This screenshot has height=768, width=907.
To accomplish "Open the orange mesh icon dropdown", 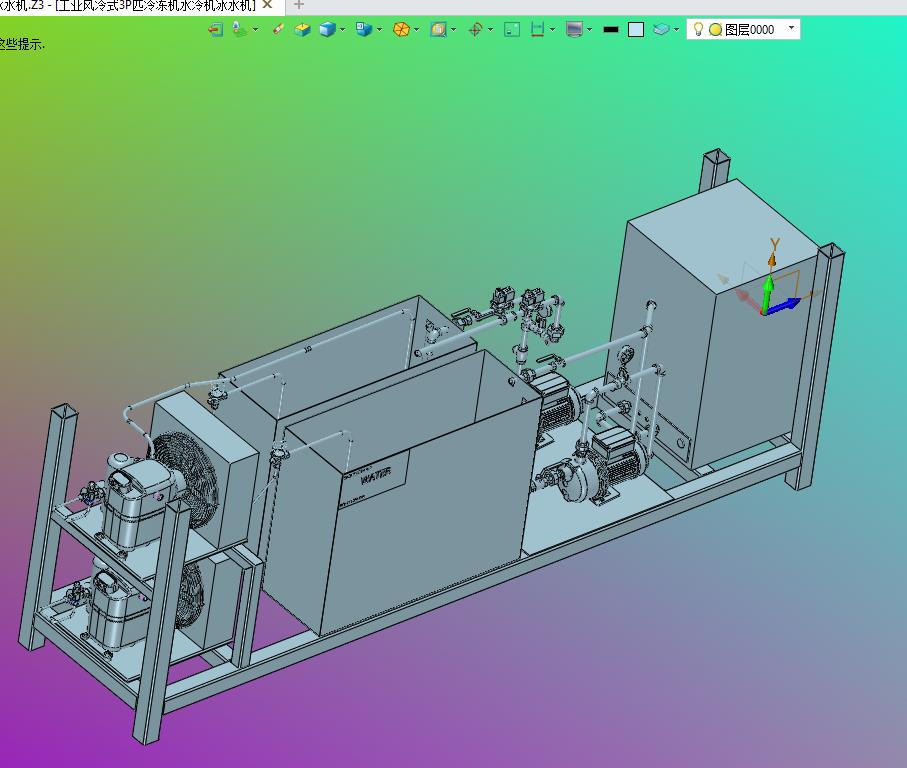I will tap(416, 29).
